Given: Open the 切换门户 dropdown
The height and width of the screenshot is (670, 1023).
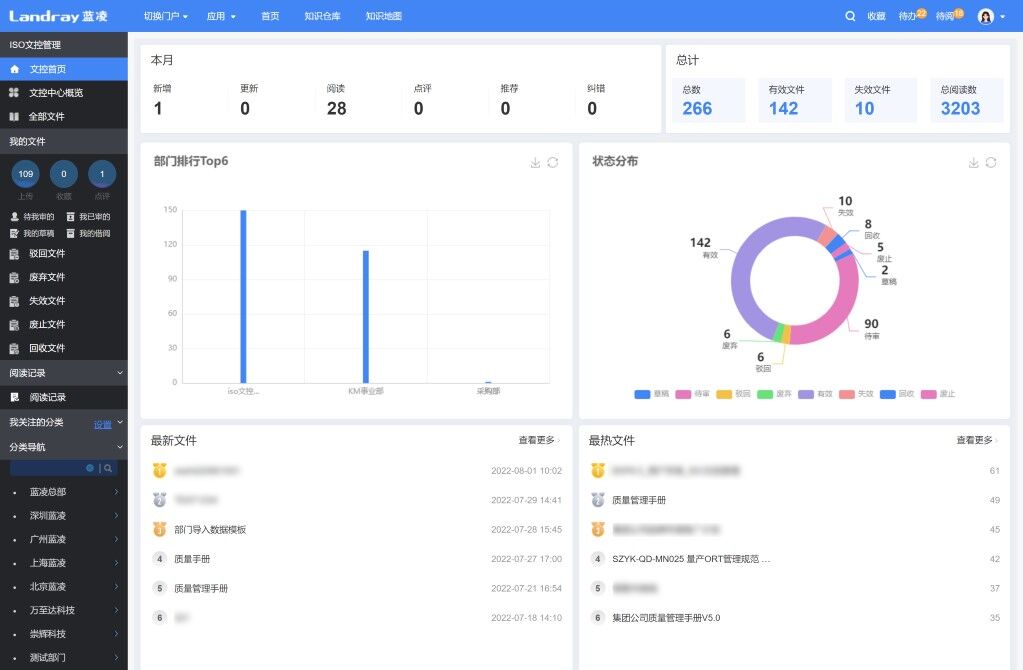Looking at the screenshot, I should click(x=166, y=16).
